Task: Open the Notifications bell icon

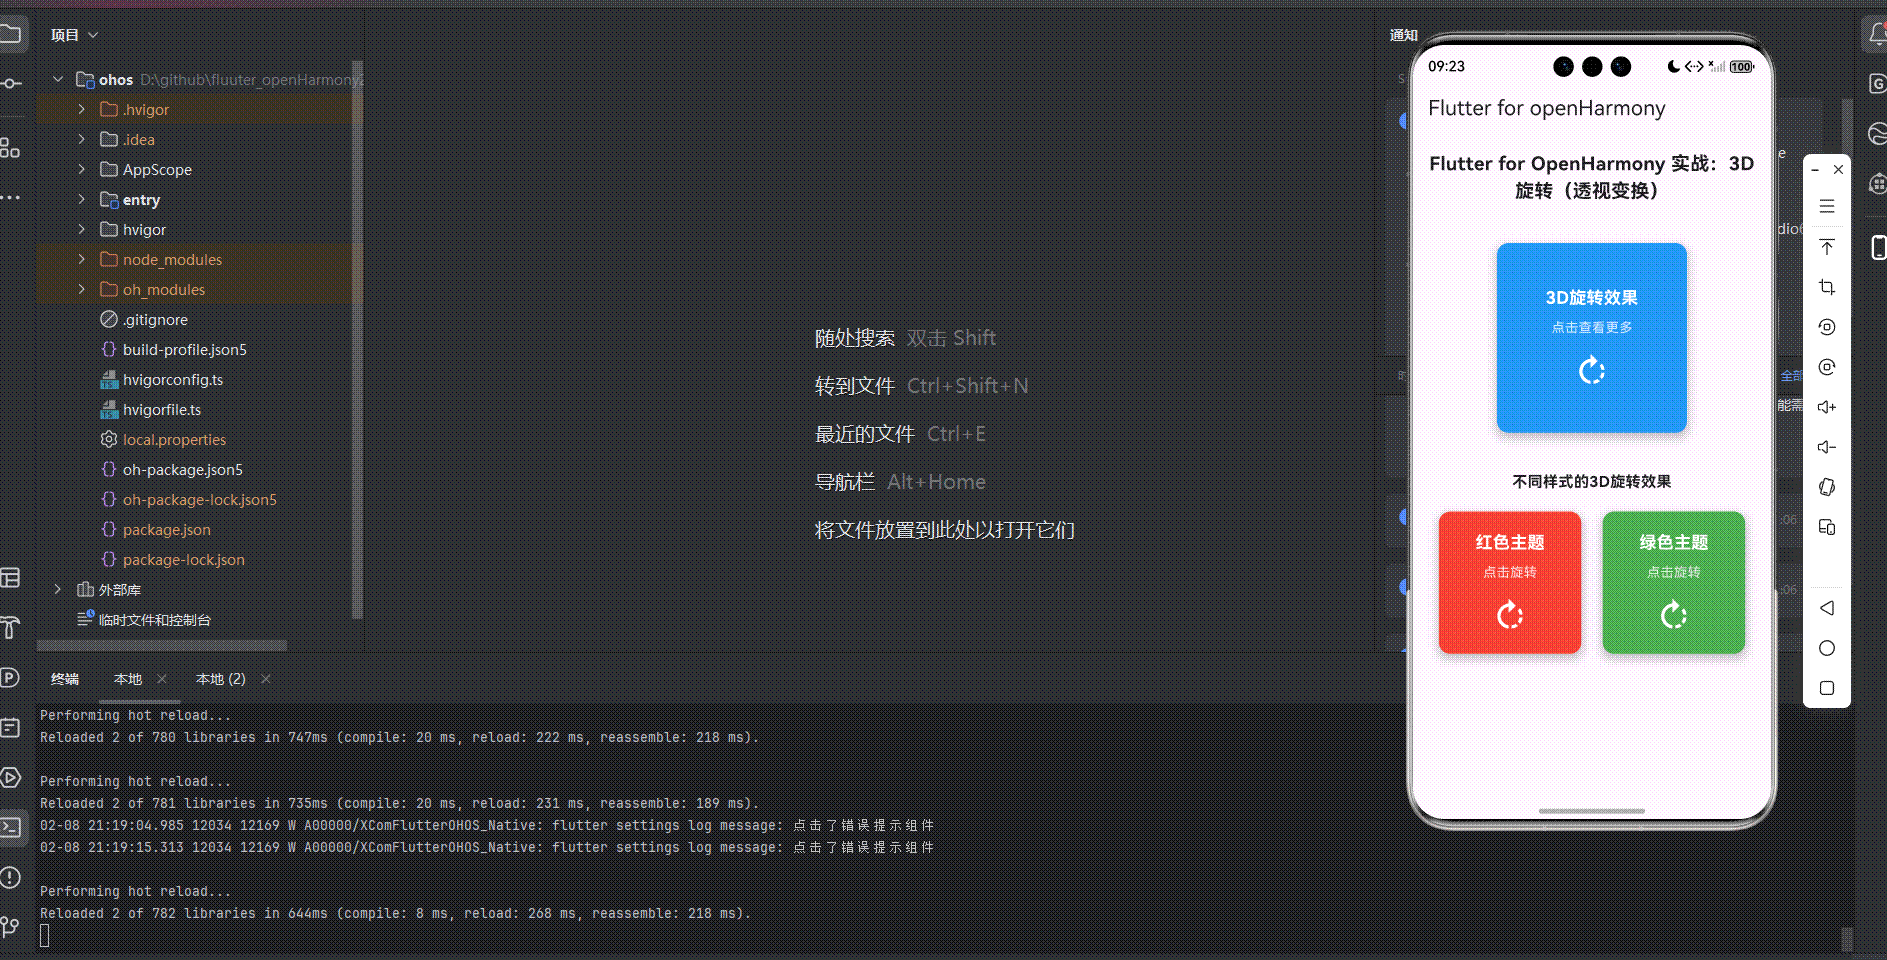Action: (1876, 35)
